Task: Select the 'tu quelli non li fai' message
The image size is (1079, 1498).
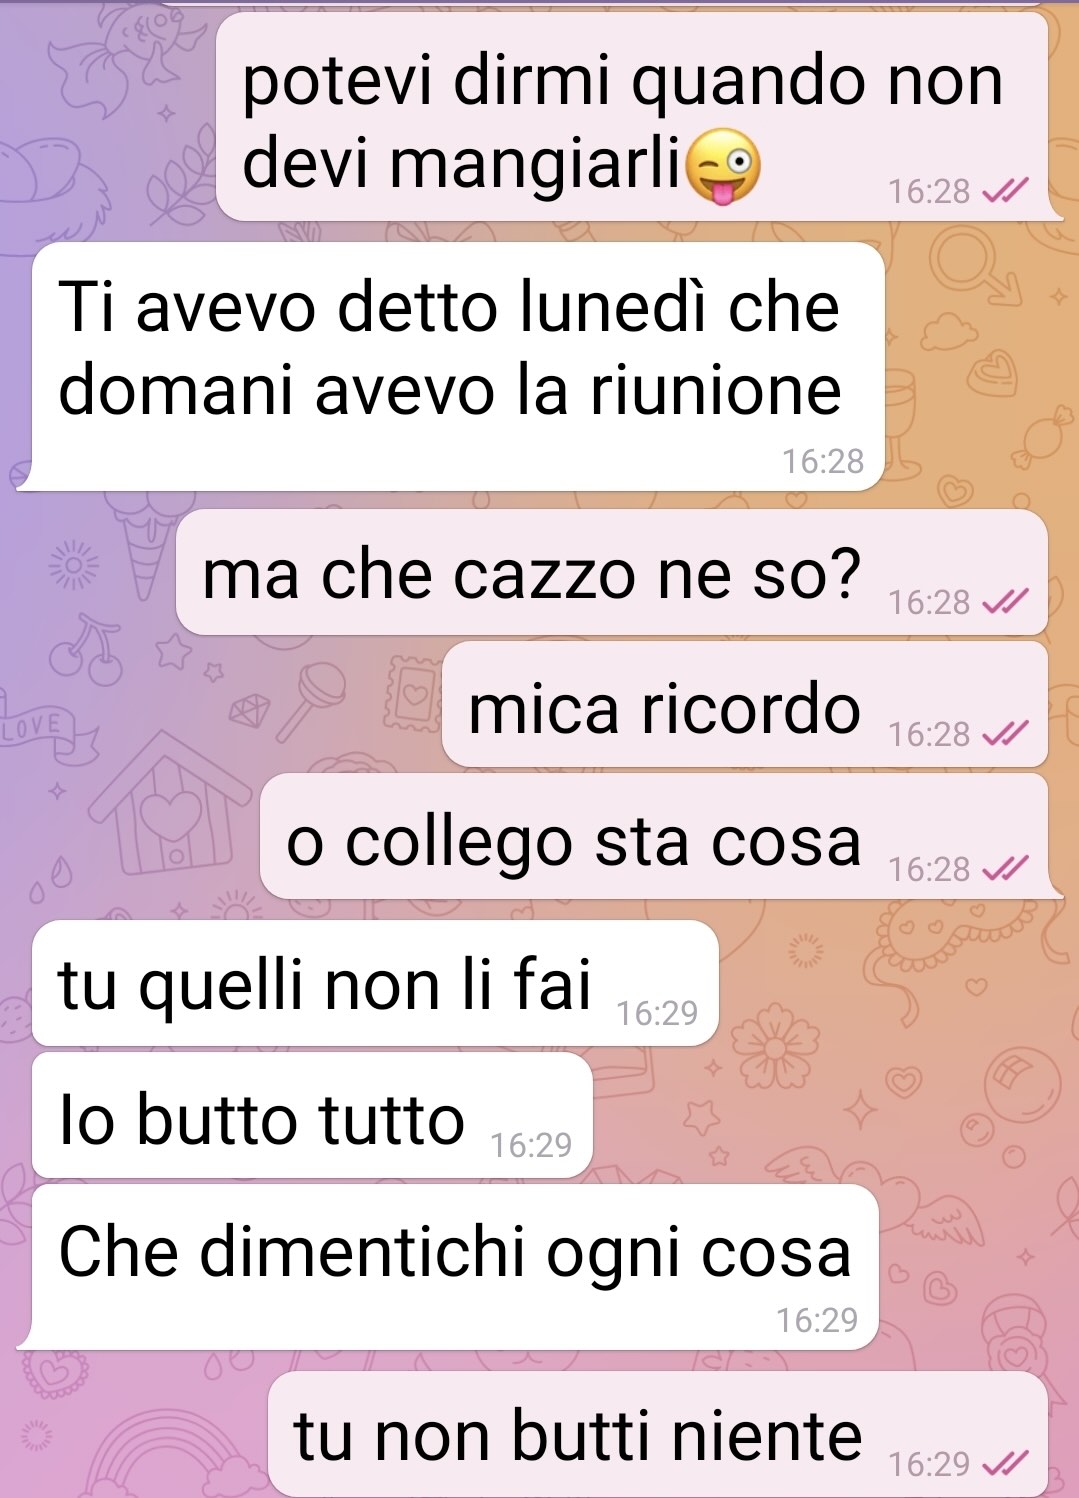Action: click(375, 983)
